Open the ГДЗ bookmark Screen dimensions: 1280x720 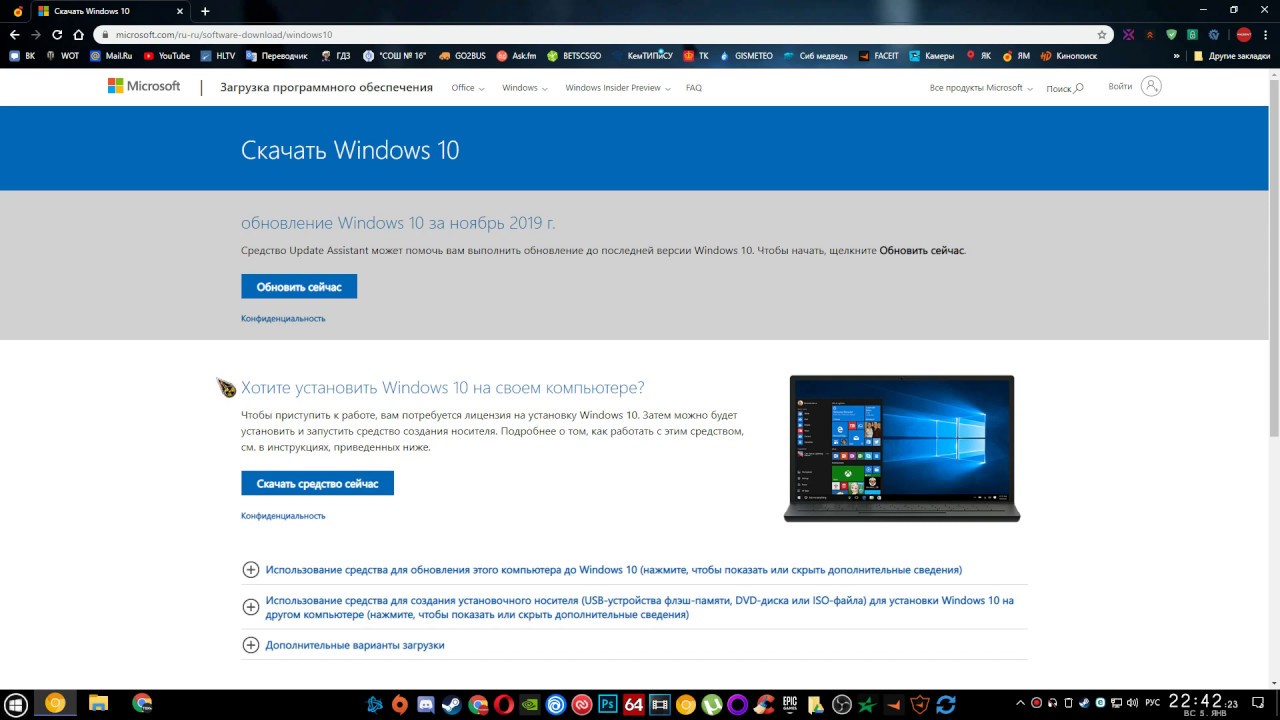337,56
